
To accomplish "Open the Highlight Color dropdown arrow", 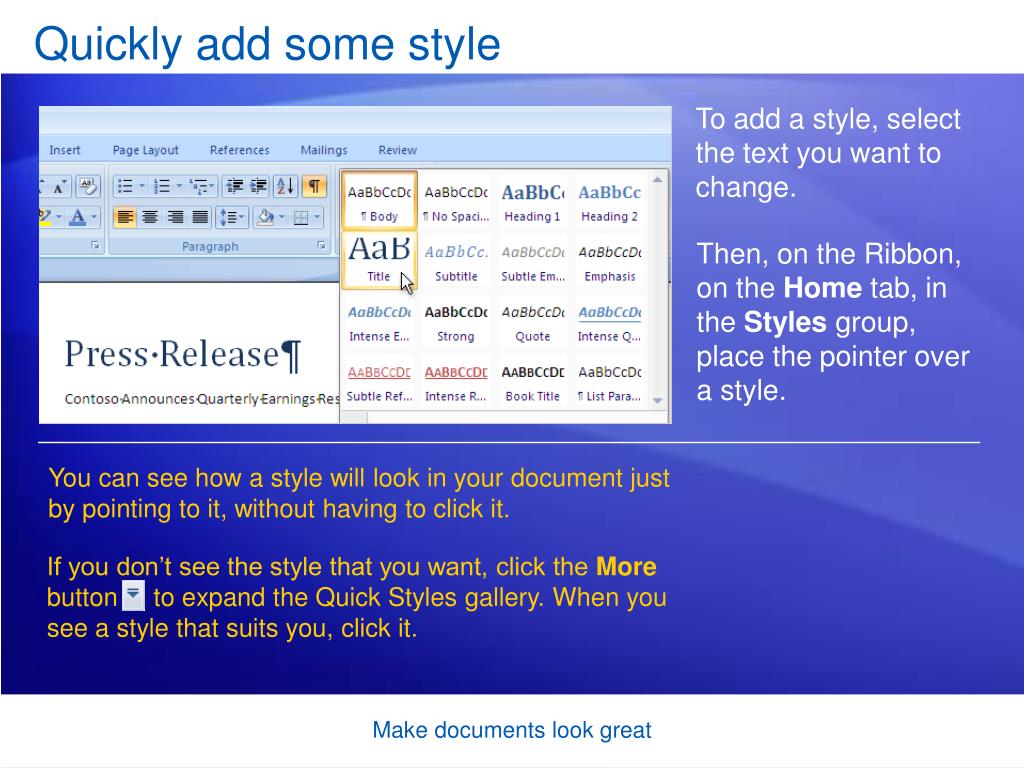I will pos(59,217).
